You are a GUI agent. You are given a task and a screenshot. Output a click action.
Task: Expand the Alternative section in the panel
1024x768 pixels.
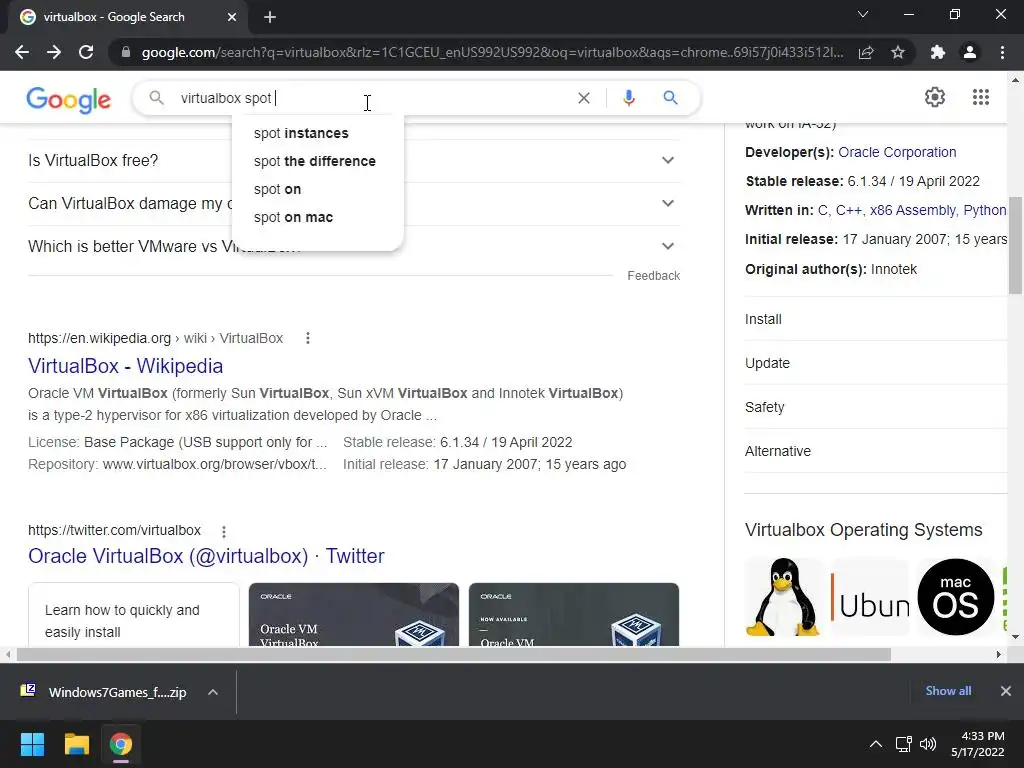[876, 451]
